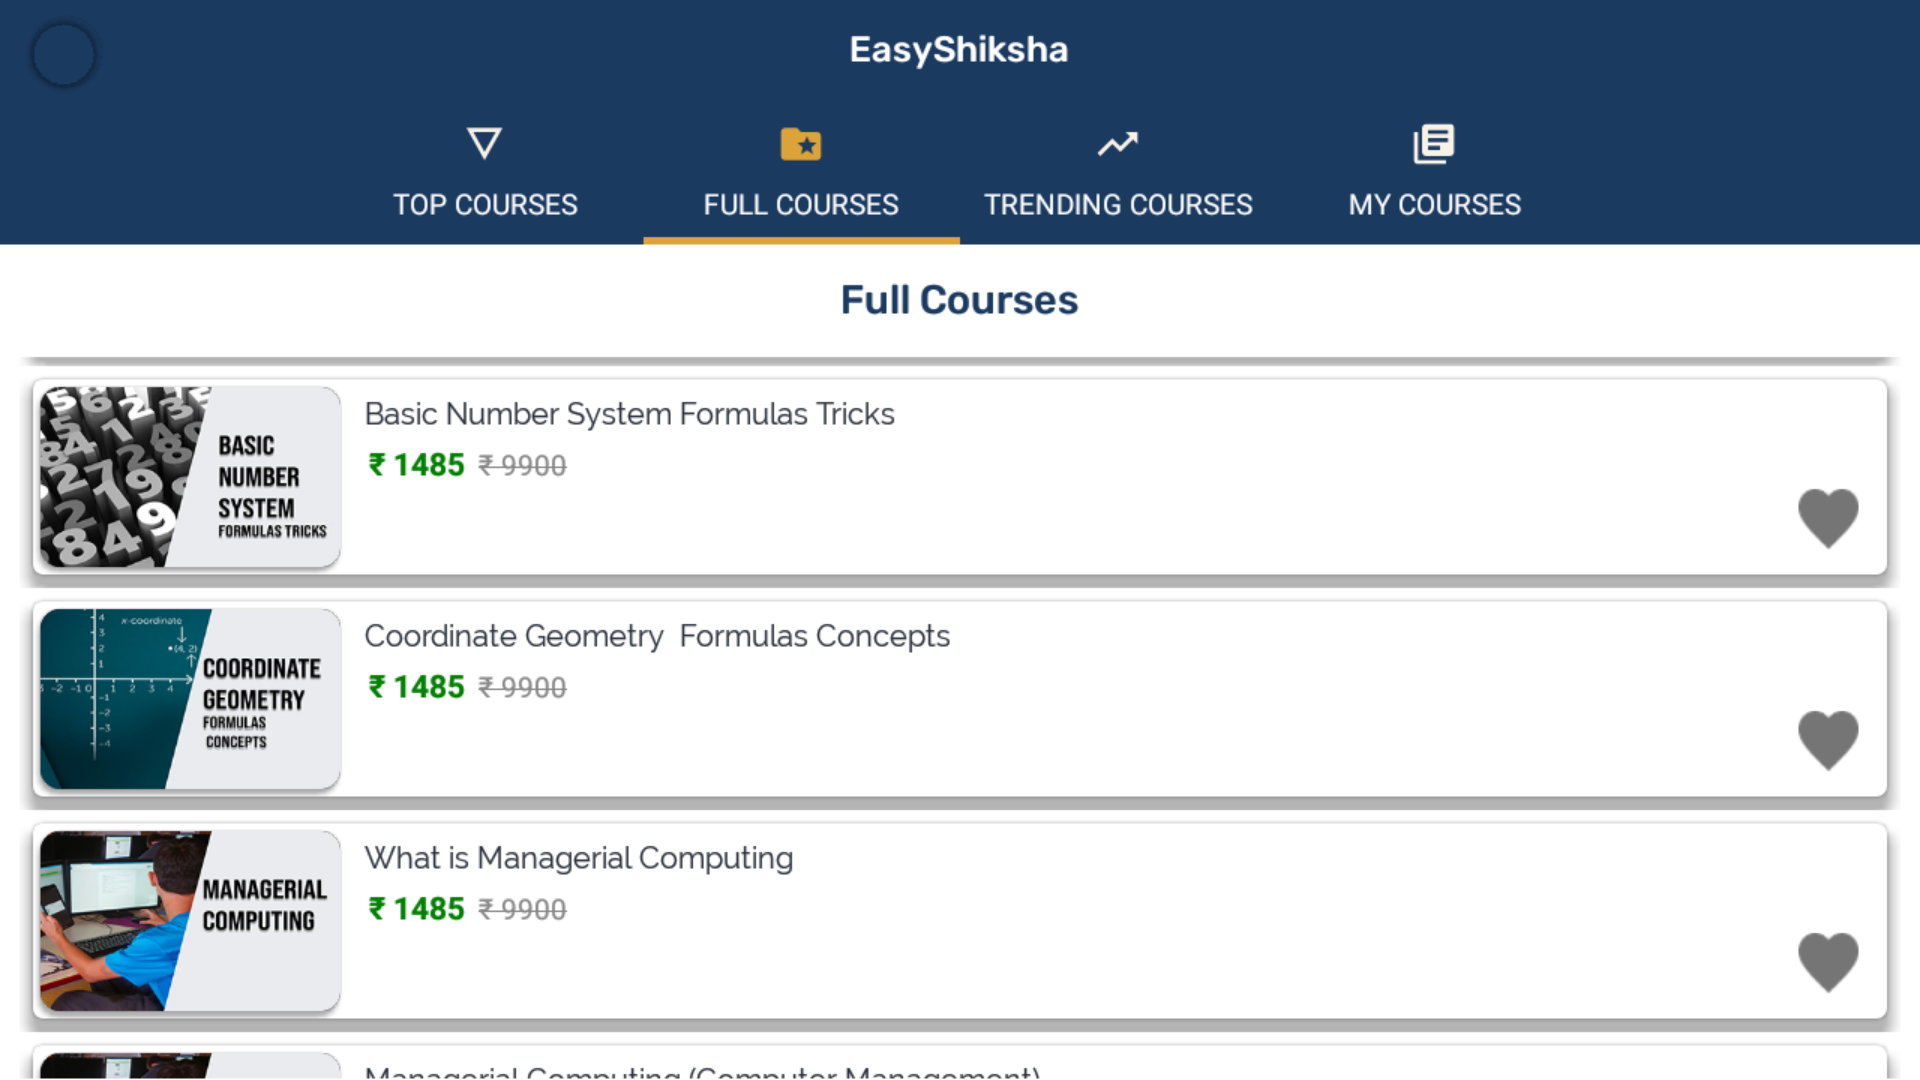Image resolution: width=1920 pixels, height=1080 pixels.
Task: Open the Full Courses section header
Action: [x=959, y=299]
